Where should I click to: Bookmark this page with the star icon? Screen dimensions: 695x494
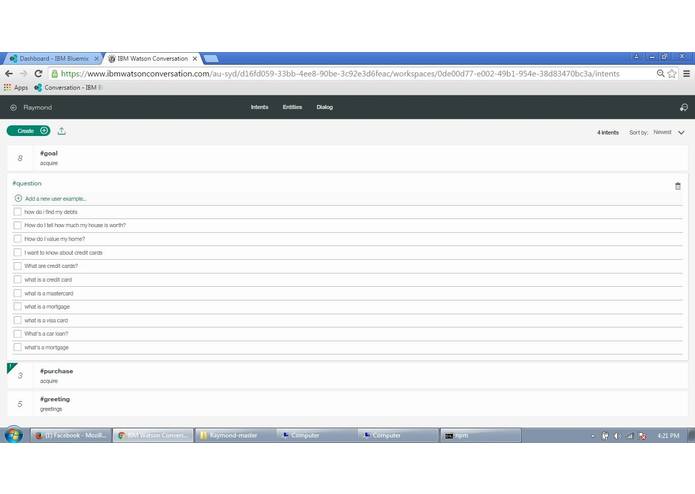point(672,74)
